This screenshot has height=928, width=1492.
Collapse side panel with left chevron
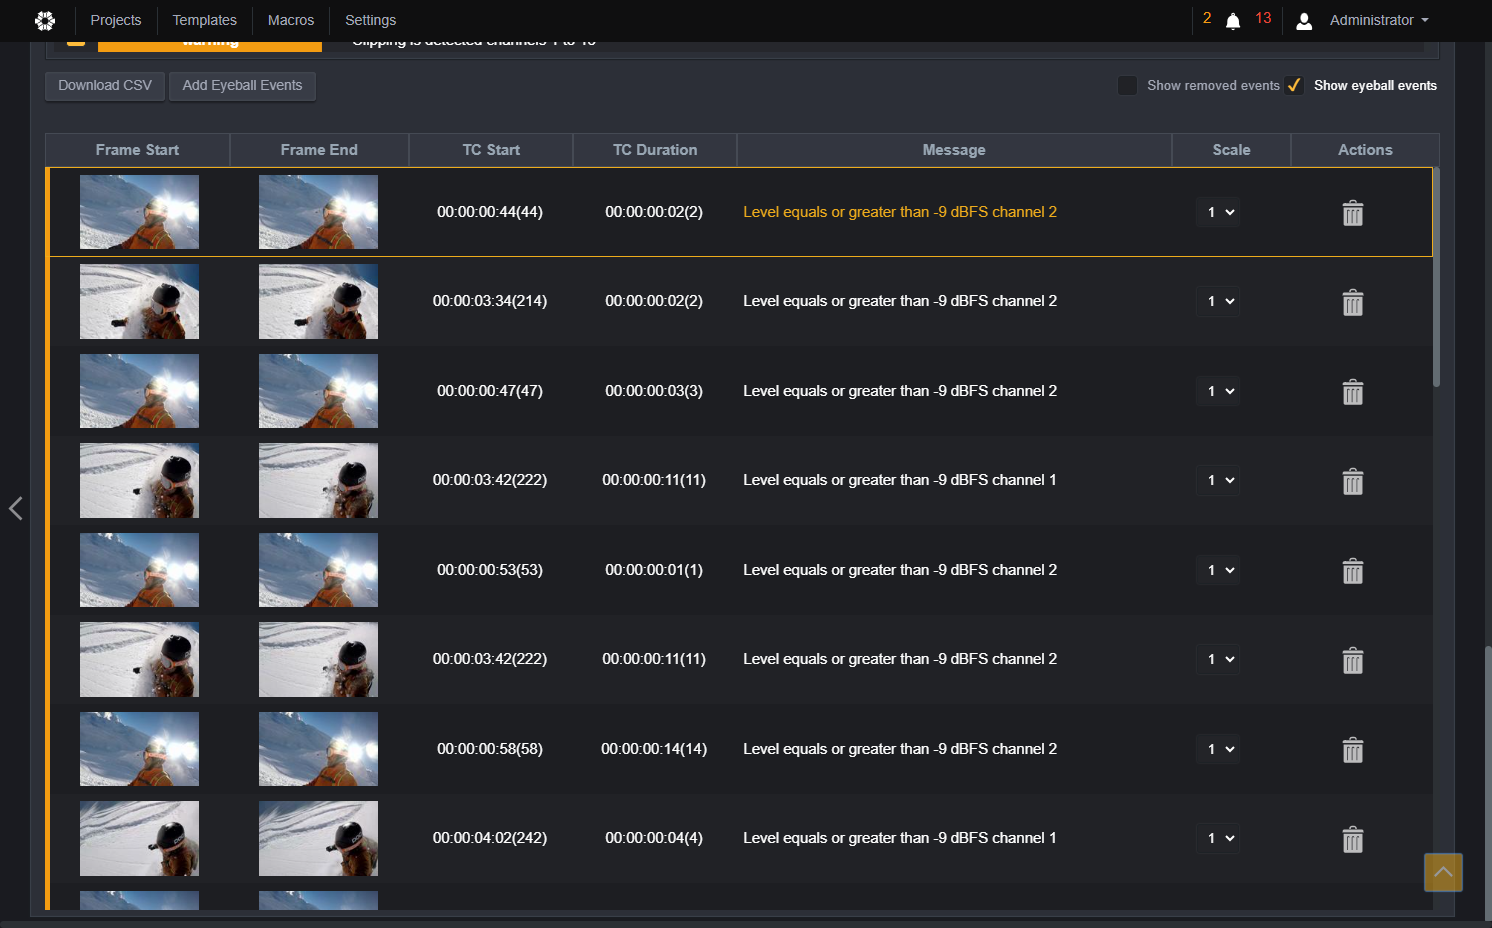(x=15, y=508)
